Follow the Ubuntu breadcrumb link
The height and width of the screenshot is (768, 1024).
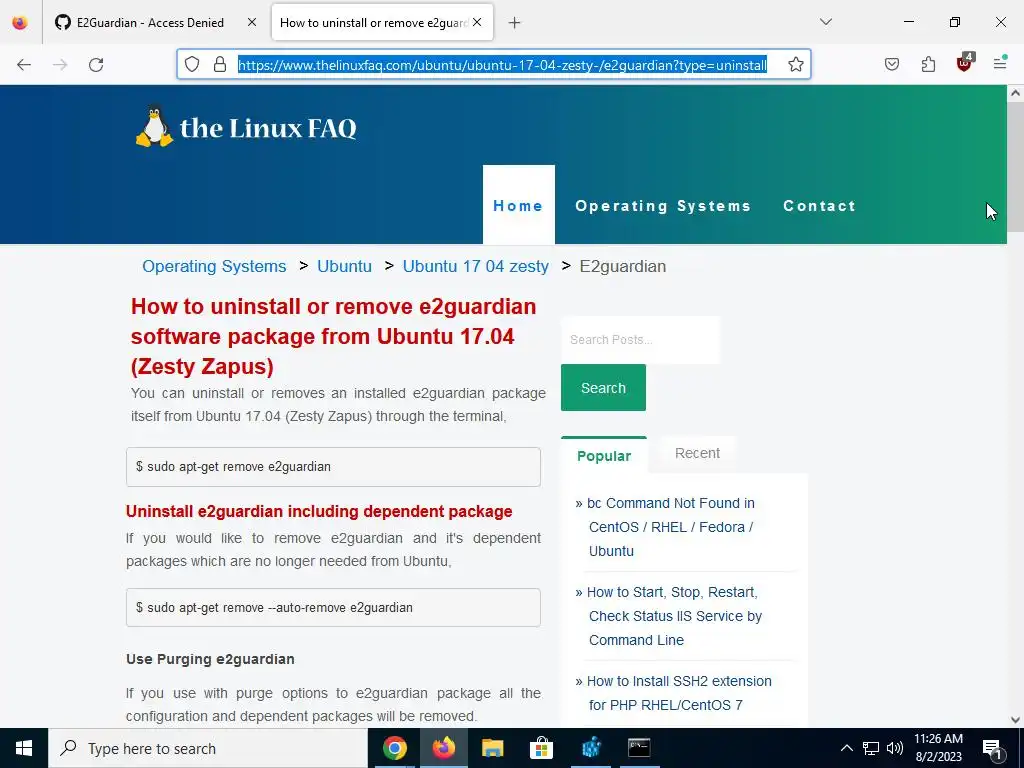coord(344,266)
